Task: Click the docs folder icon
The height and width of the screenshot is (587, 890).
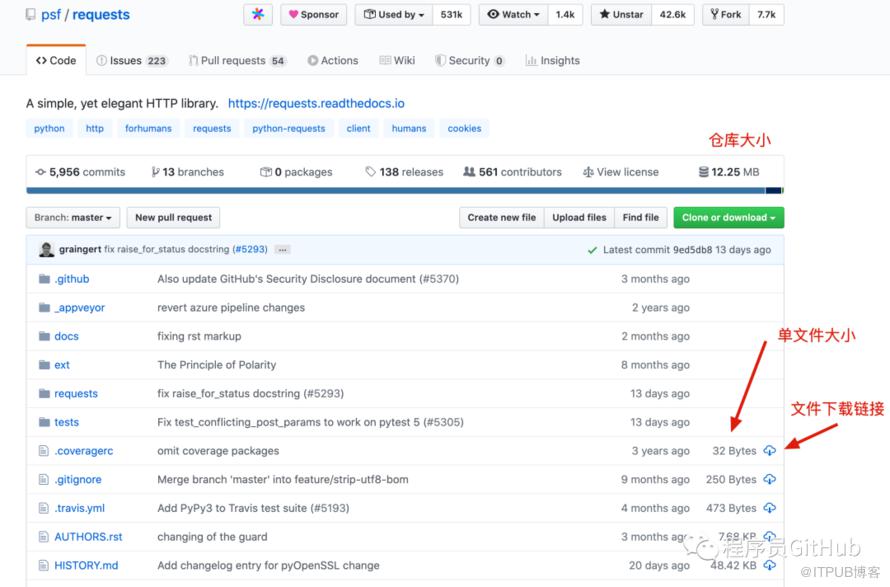Action: pos(44,336)
